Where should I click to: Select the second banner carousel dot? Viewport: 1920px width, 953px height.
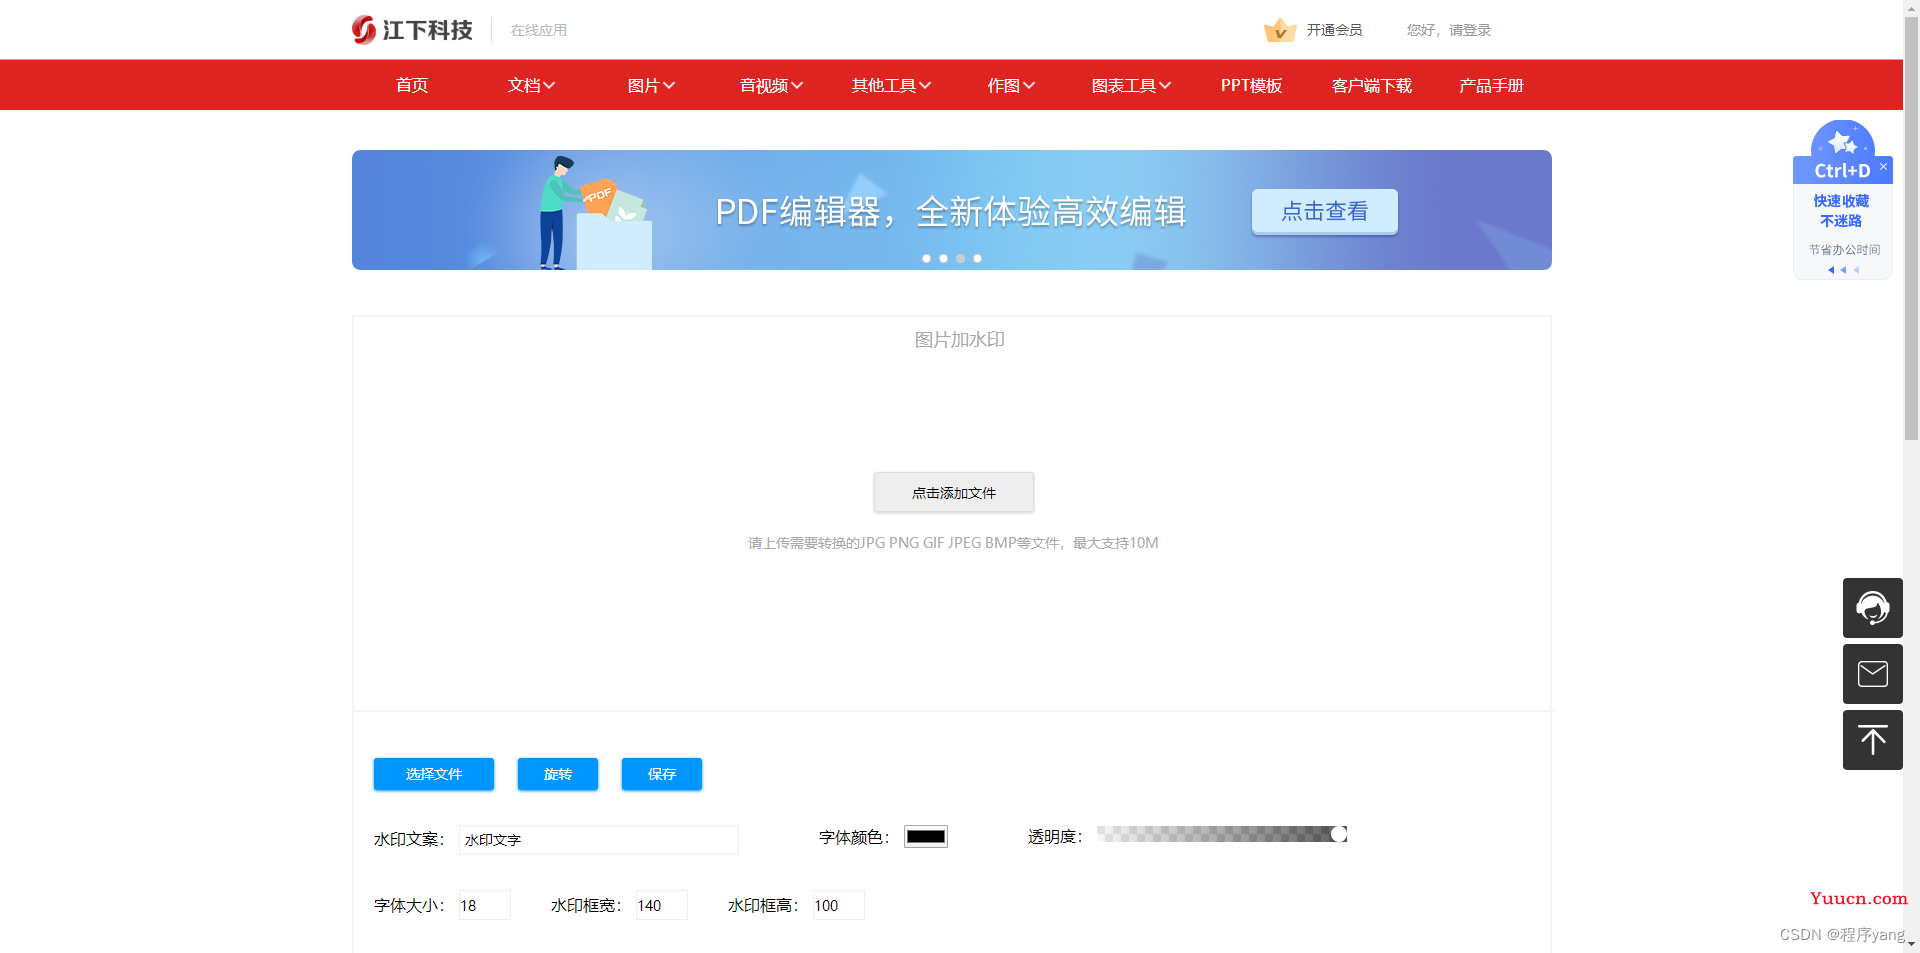(943, 258)
